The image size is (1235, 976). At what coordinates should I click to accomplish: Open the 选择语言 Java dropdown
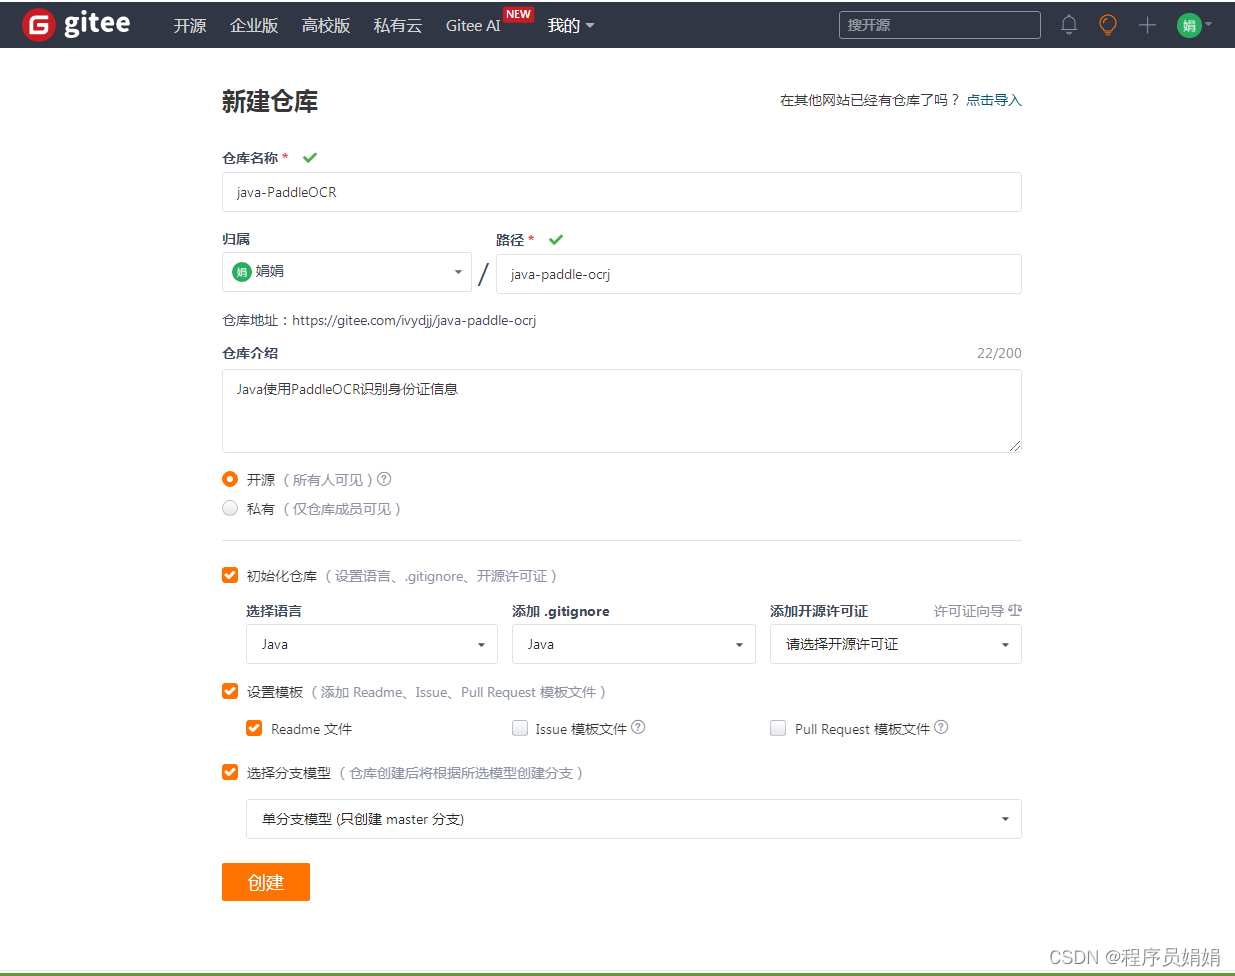tap(372, 644)
